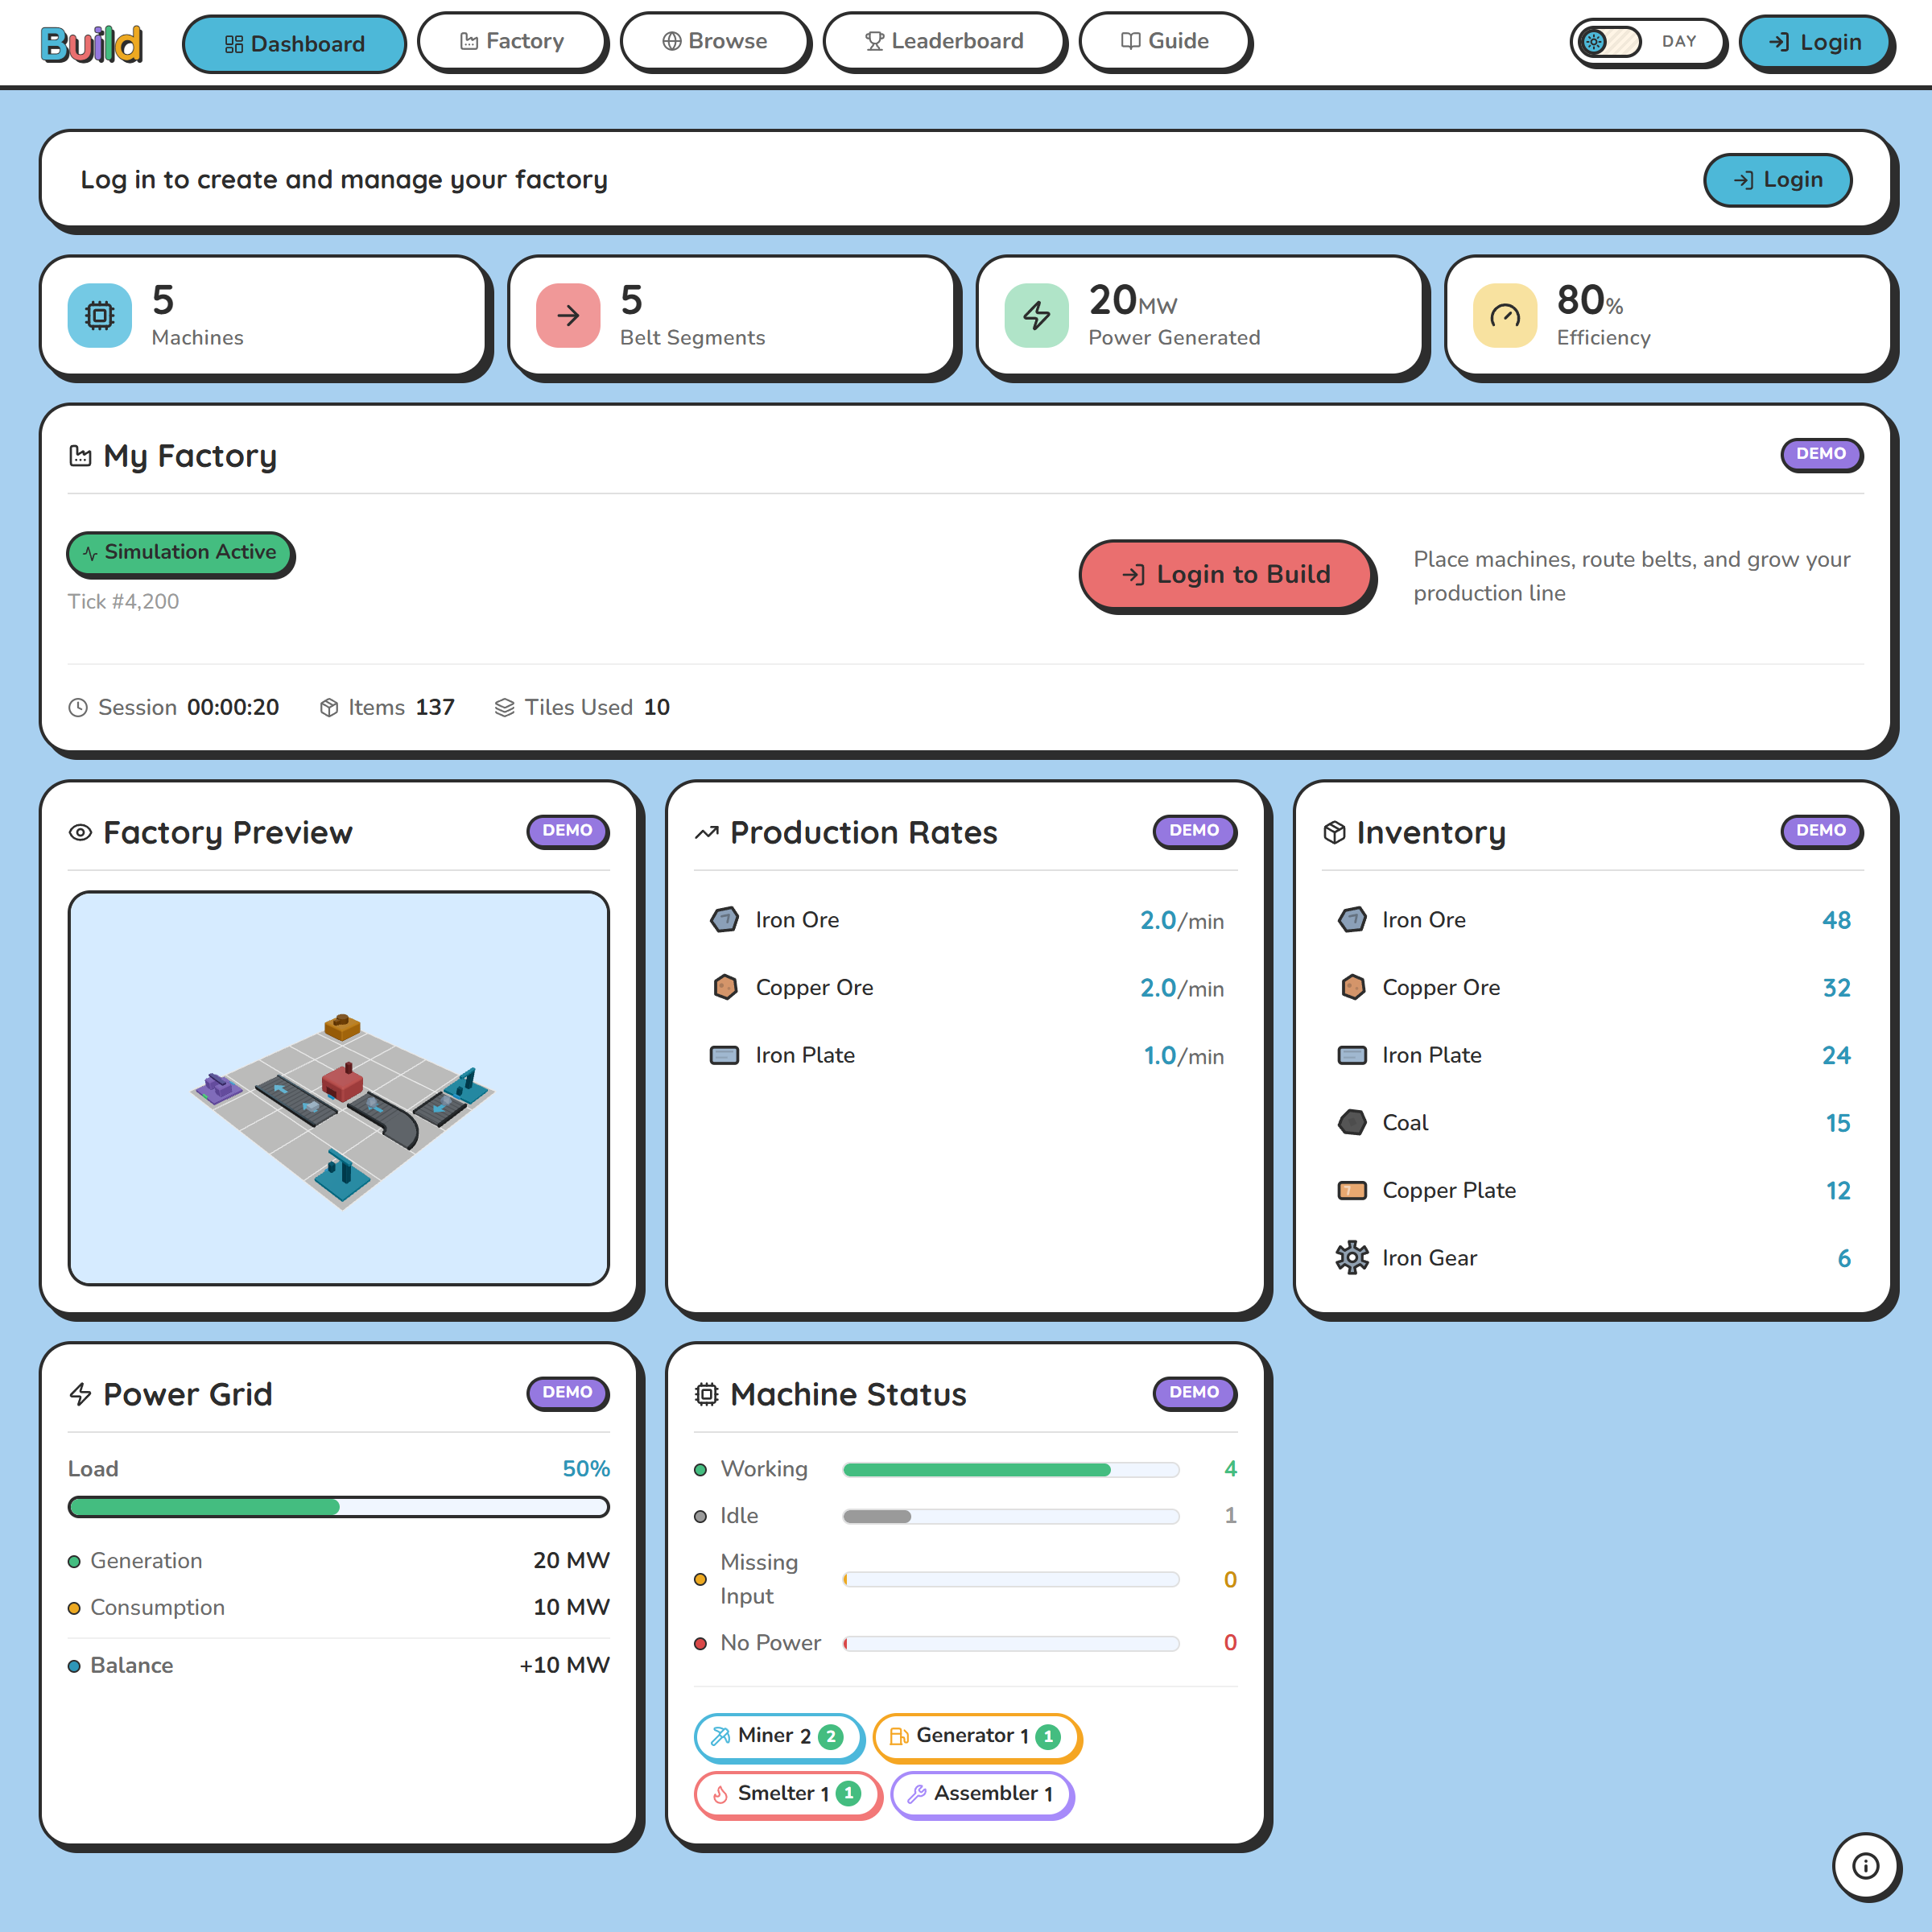The width and height of the screenshot is (1932, 1932).
Task: Click the Iron Gear icon in Inventory
Action: [1352, 1257]
